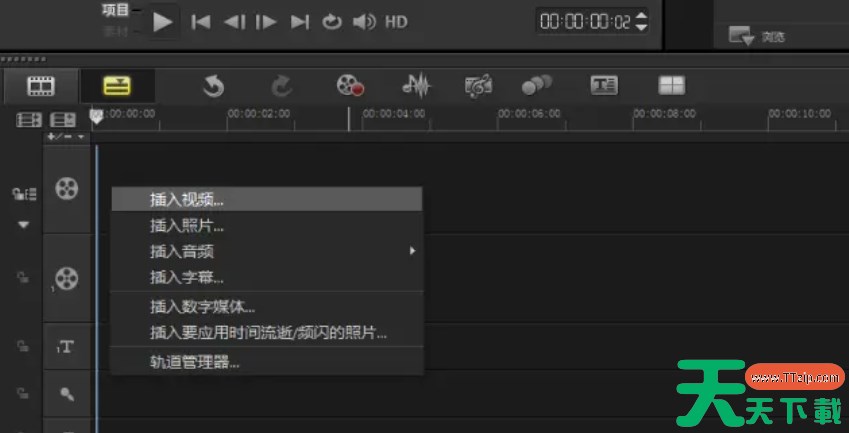Jump to the project end
Screen dimensions: 849x433
tap(299, 22)
